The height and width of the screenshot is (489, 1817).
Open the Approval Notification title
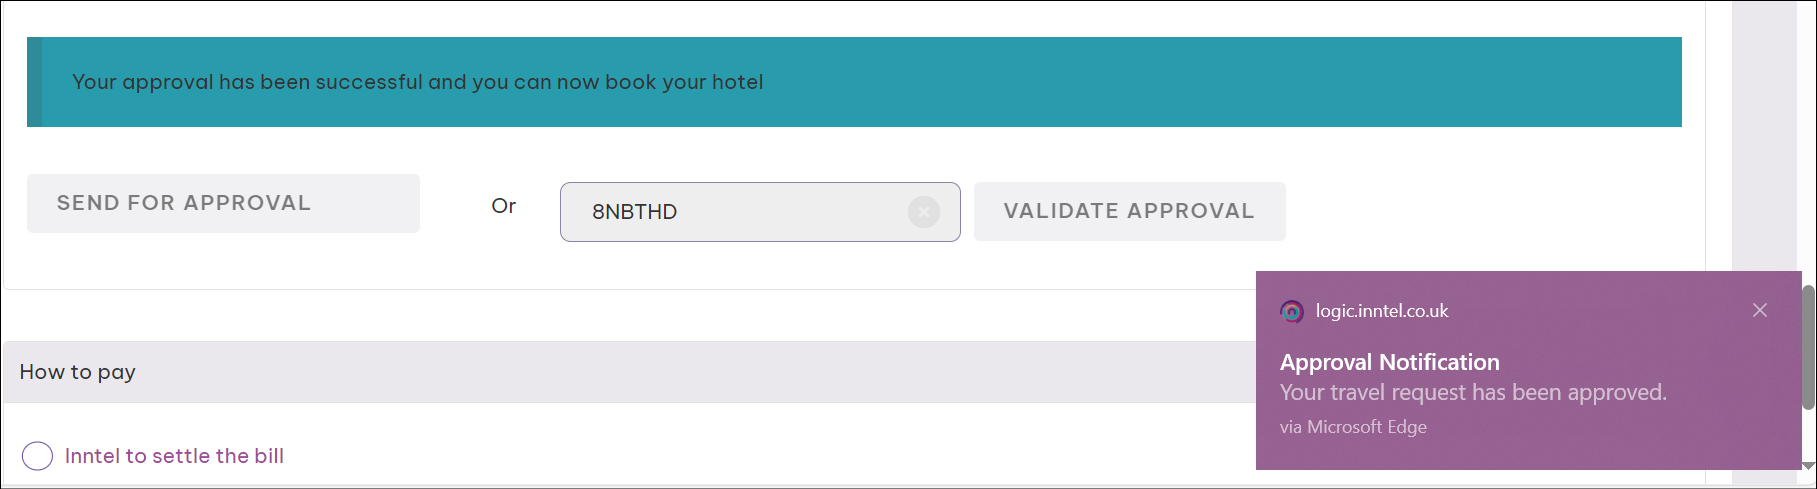[1389, 362]
